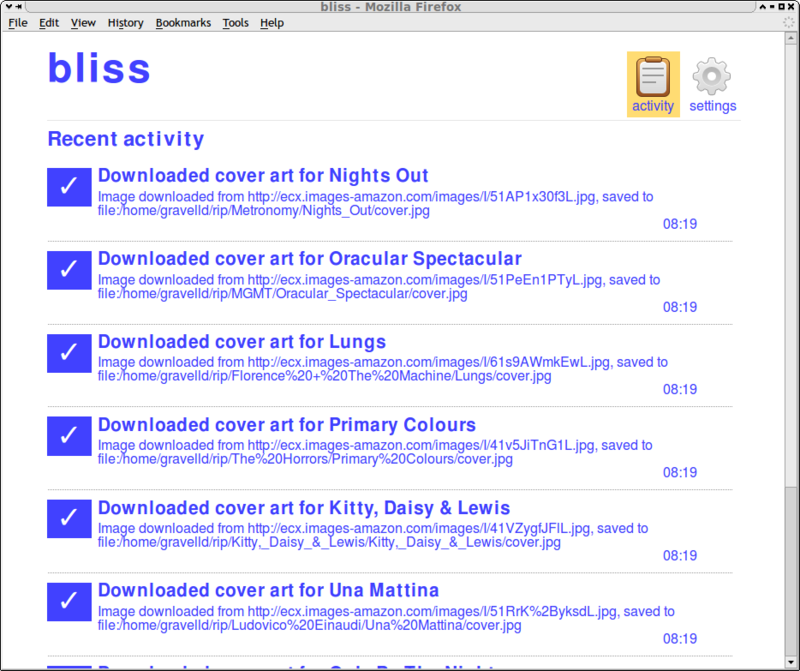
Task: Click the vertical scrollbar thumb
Action: 791,571
